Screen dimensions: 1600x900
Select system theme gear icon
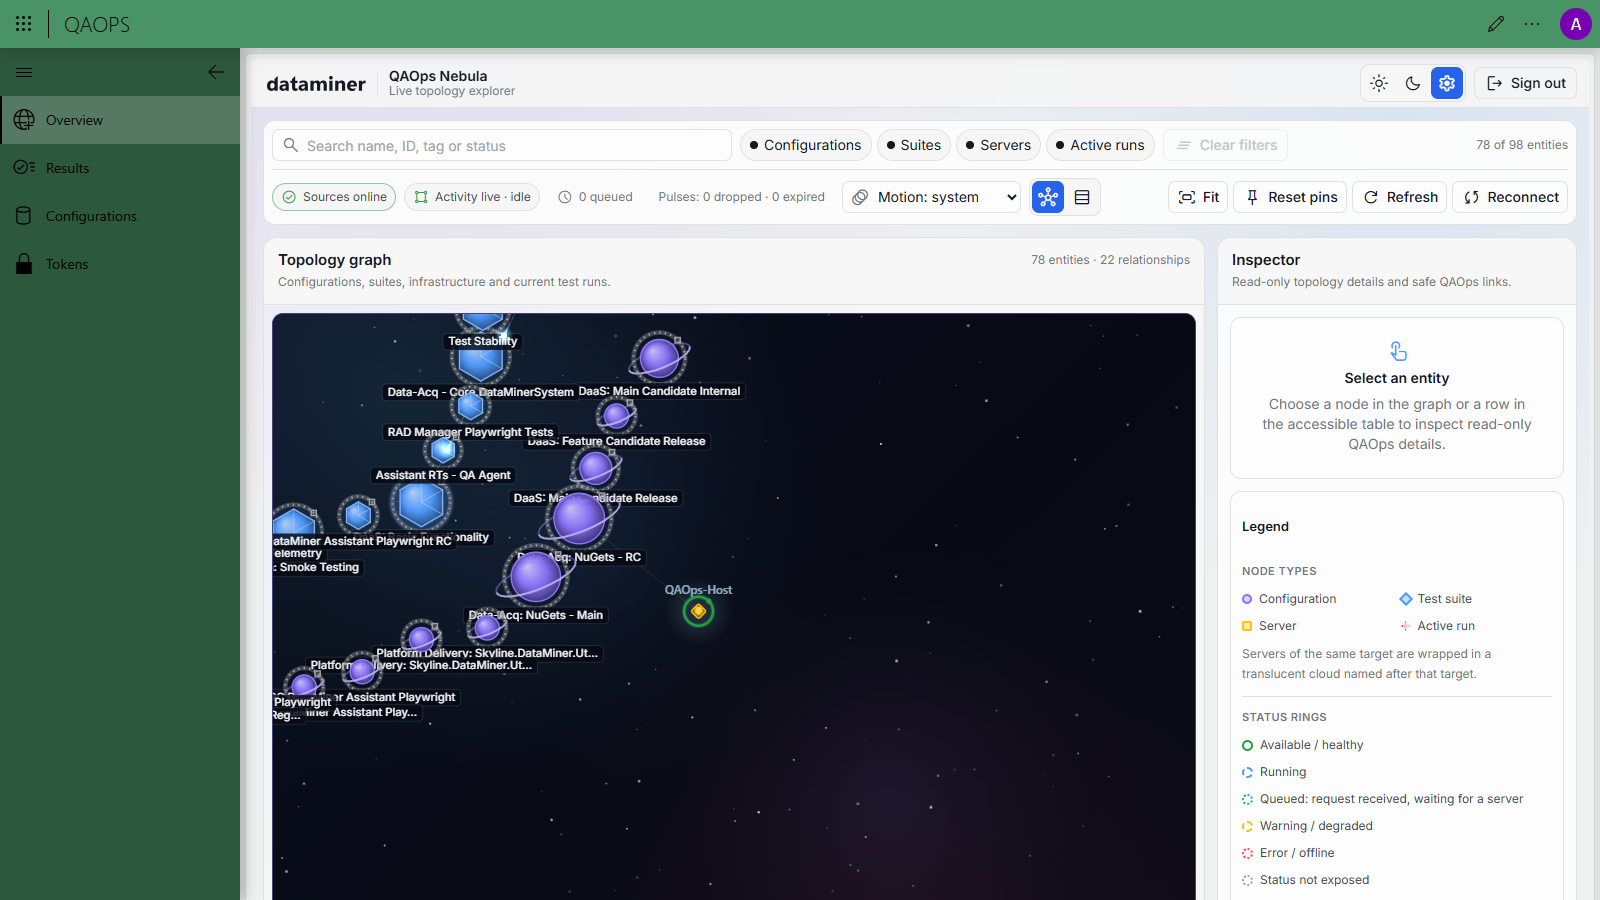[1447, 83]
